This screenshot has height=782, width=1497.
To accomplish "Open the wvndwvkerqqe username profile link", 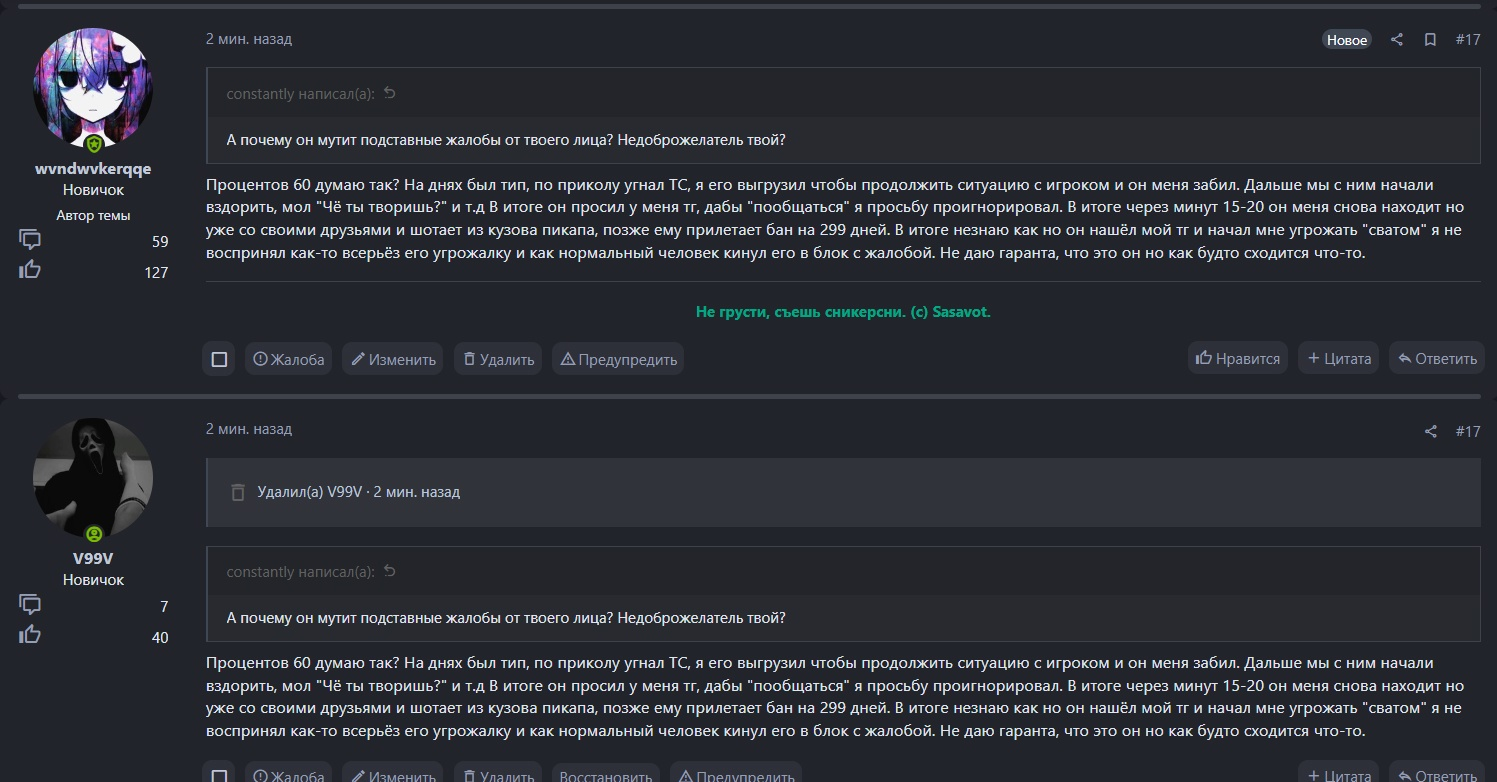I will [x=93, y=169].
